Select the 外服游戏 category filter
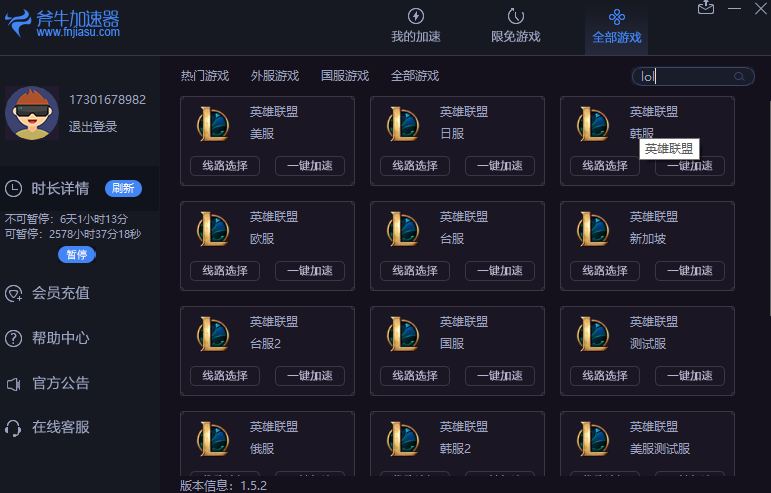 click(x=275, y=76)
